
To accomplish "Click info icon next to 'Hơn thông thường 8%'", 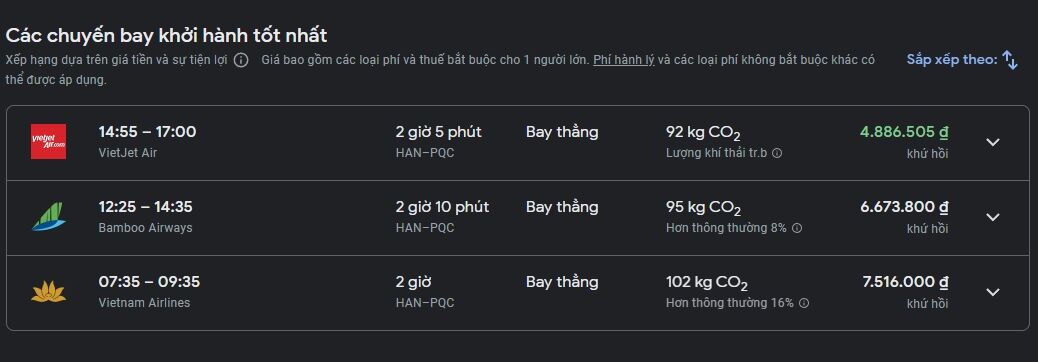I will coord(797,228).
